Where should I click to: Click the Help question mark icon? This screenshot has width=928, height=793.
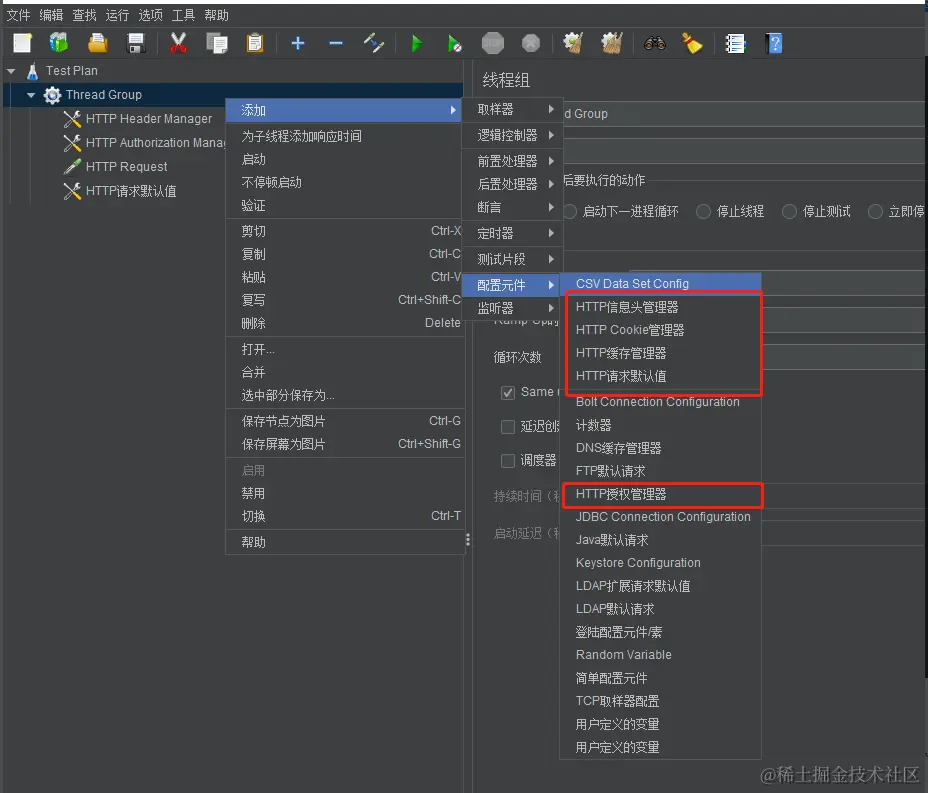point(774,43)
